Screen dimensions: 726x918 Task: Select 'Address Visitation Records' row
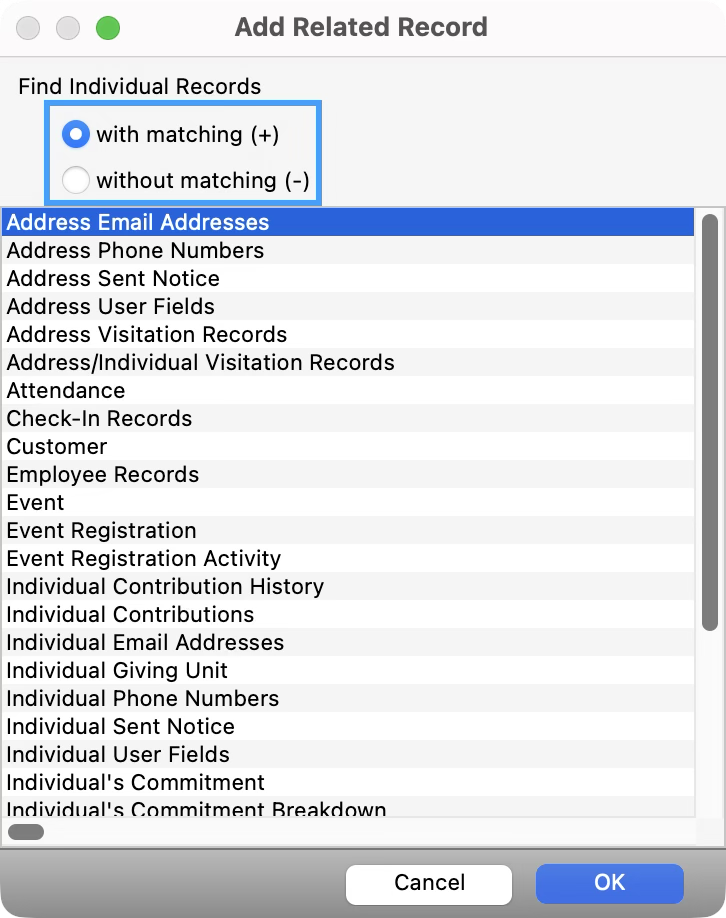coord(348,334)
